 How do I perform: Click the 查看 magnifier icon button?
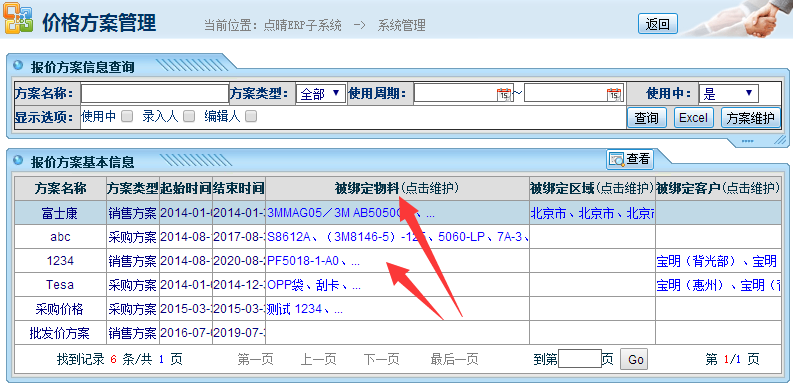pos(630,159)
